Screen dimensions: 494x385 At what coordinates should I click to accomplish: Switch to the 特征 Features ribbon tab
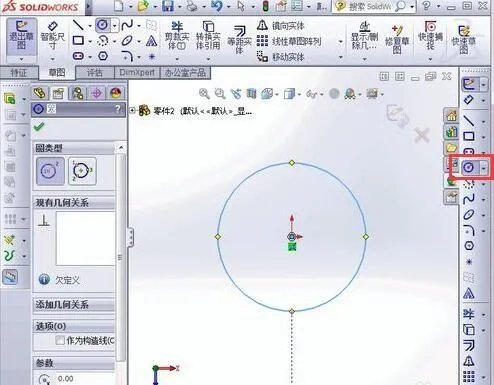[x=19, y=72]
